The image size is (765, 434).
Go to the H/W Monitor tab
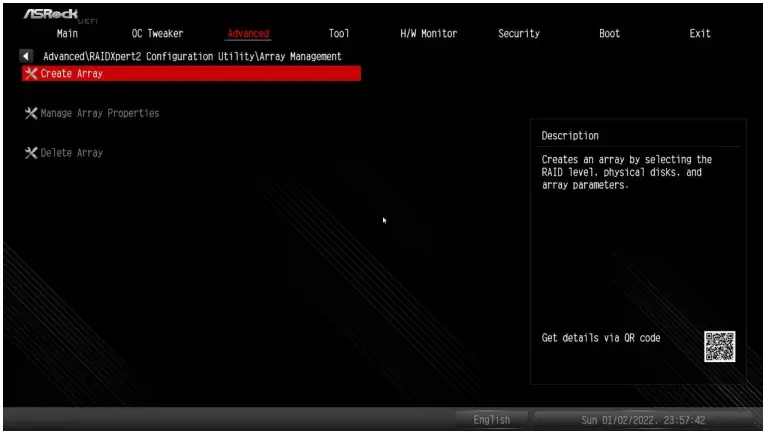pos(428,33)
